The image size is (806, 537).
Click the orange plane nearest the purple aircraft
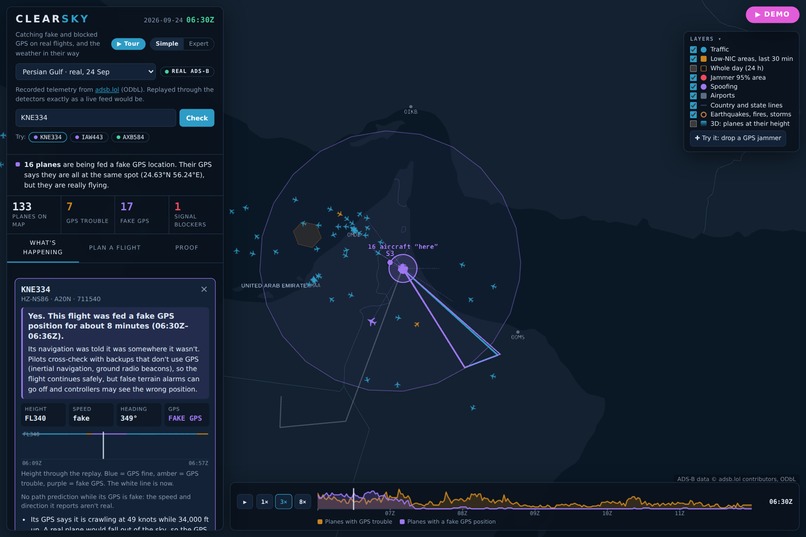[x=416, y=324]
